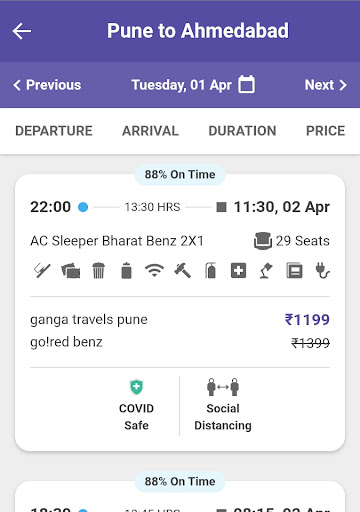The width and height of the screenshot is (360, 512).
Task: Tap the seat icon beside 29 Seats
Action: 263,241
